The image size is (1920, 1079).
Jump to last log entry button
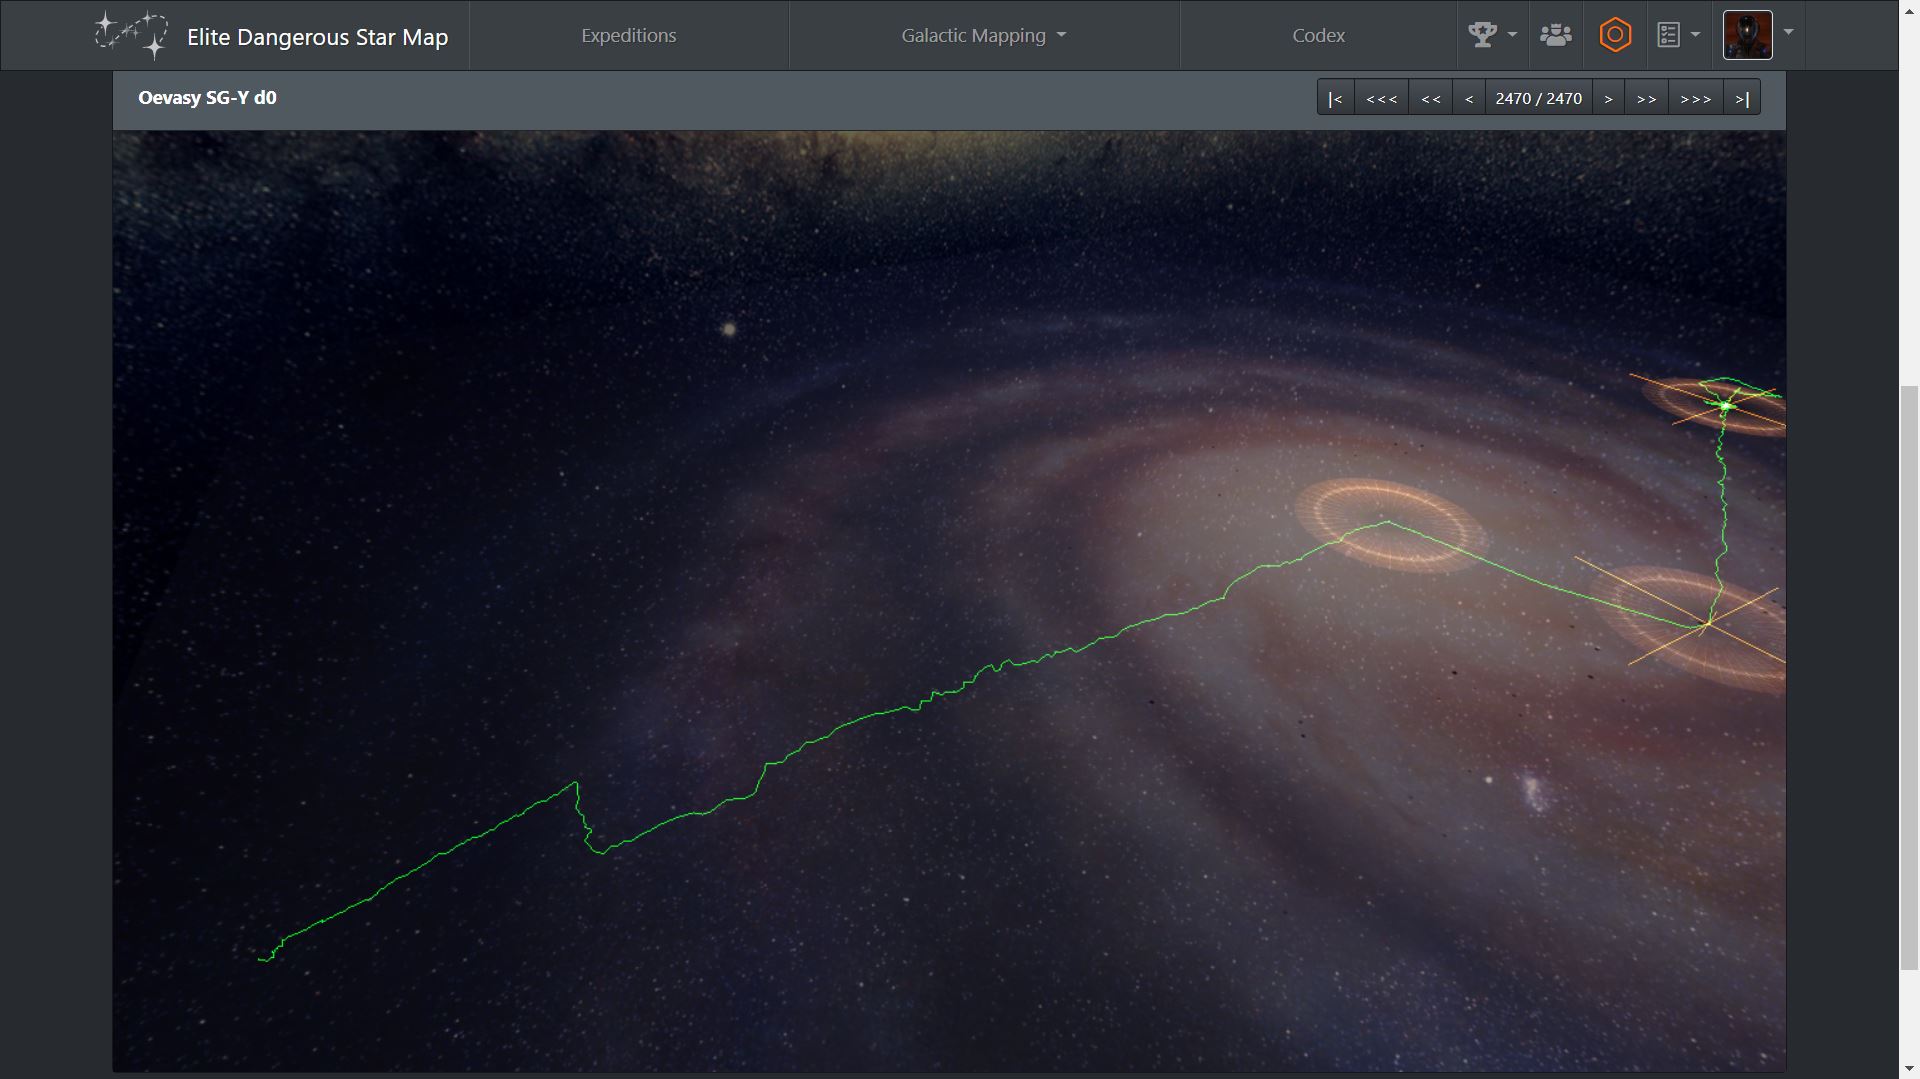[1742, 98]
